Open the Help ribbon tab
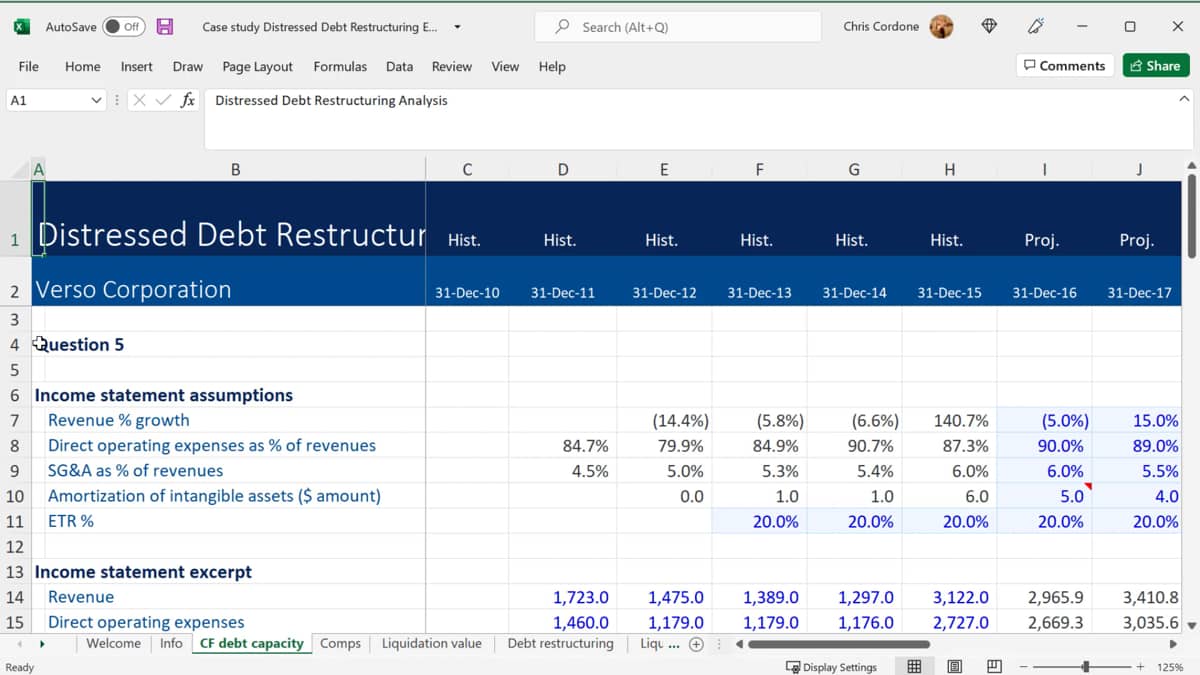The height and width of the screenshot is (675, 1200). point(552,66)
